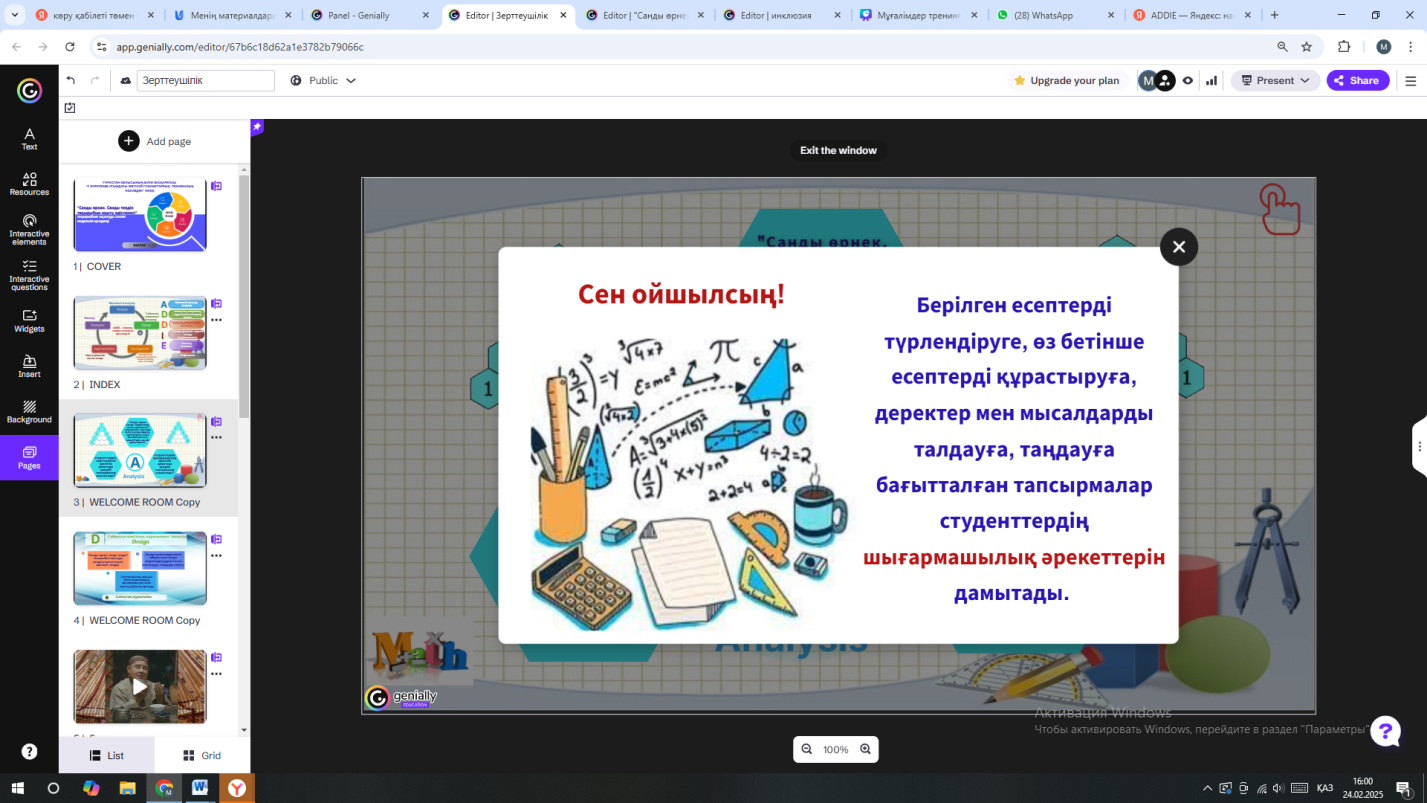The height and width of the screenshot is (803, 1427).
Task: Click the 100% zoom level value
Action: tap(835, 750)
